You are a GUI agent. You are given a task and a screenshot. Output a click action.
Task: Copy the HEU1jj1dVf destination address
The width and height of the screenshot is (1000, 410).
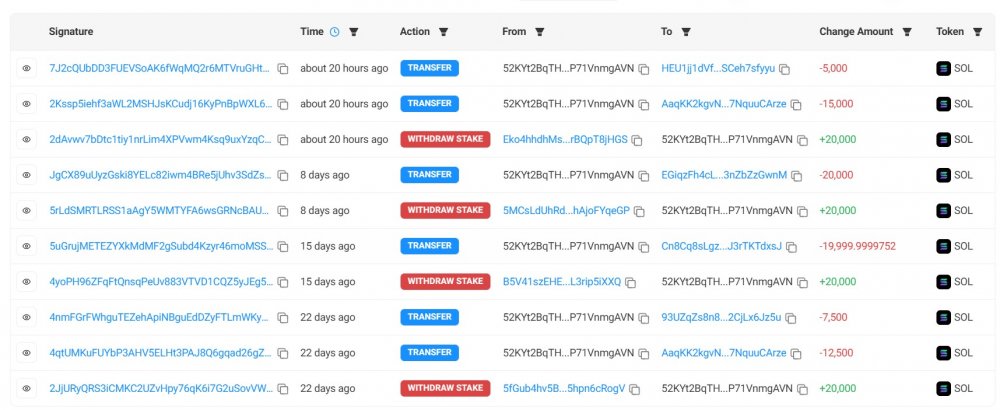[784, 69]
